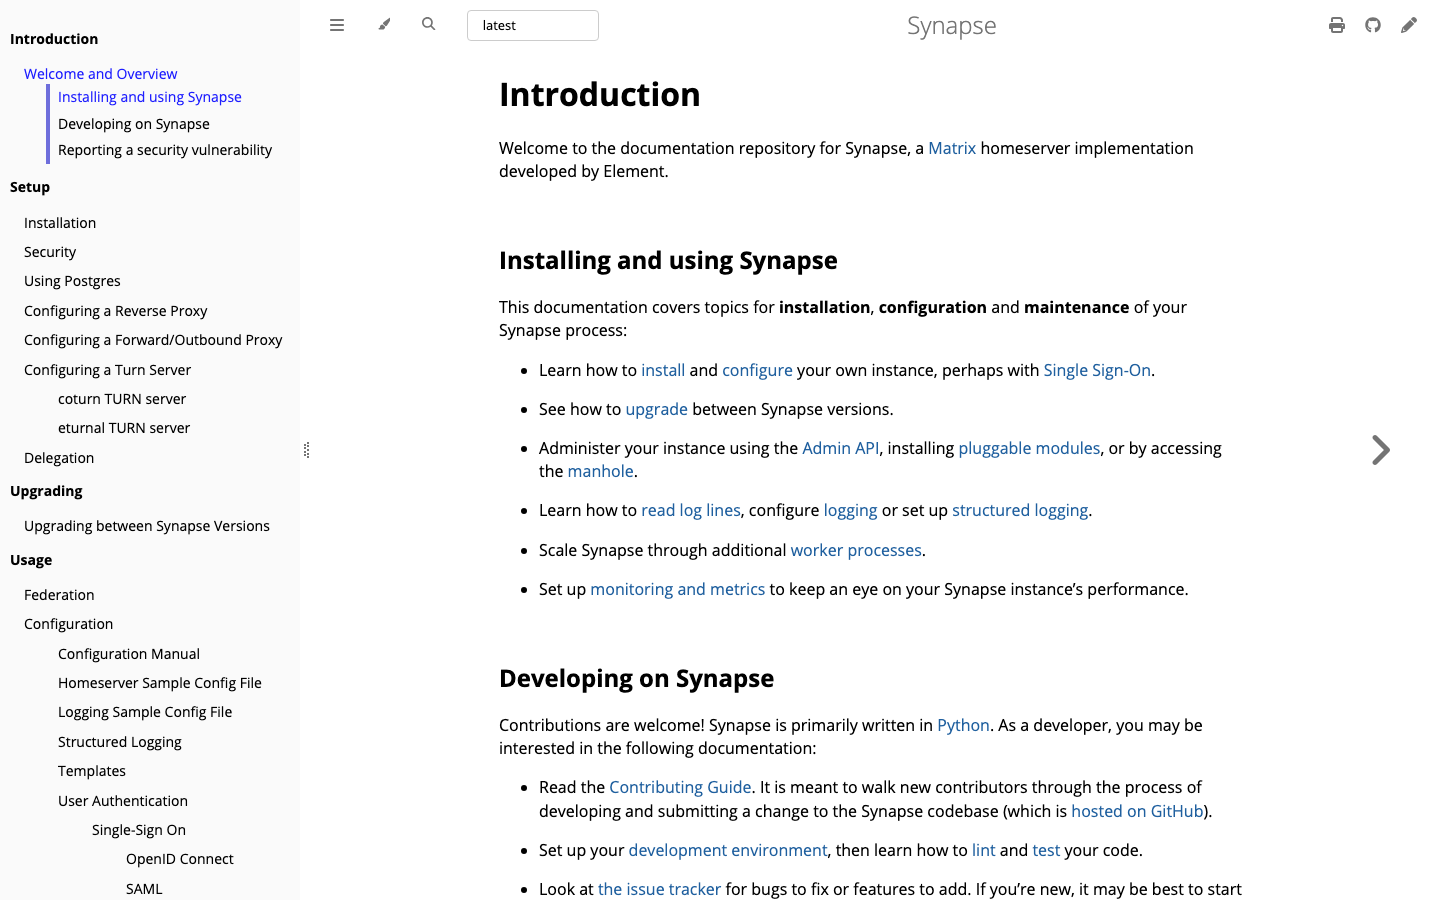Screen dimensions: 1440x900
Task: Select the latest version dropdown
Action: (x=532, y=25)
